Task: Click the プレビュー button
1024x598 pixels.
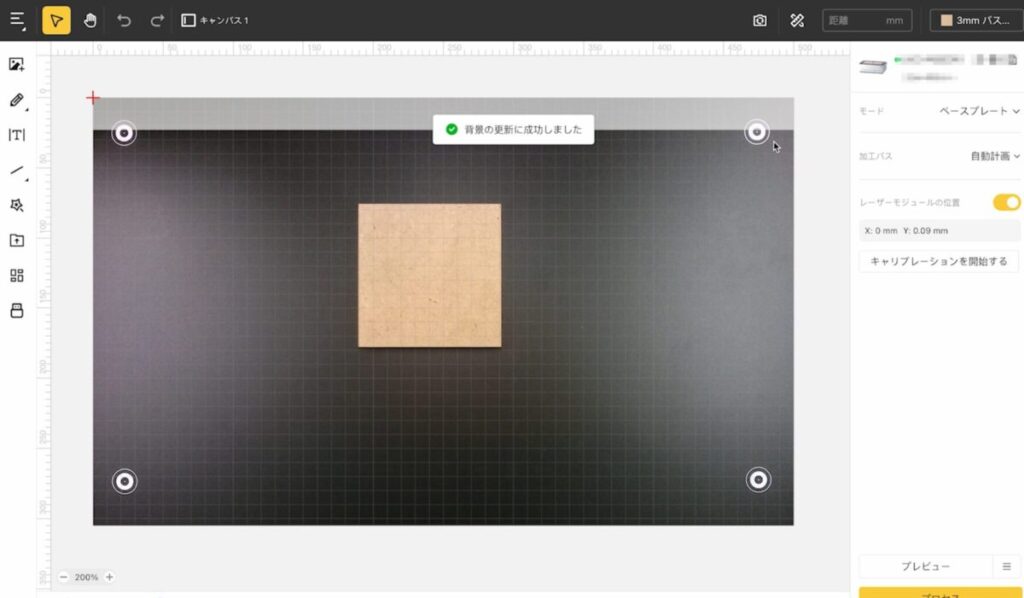Action: pyautogui.click(x=925, y=566)
